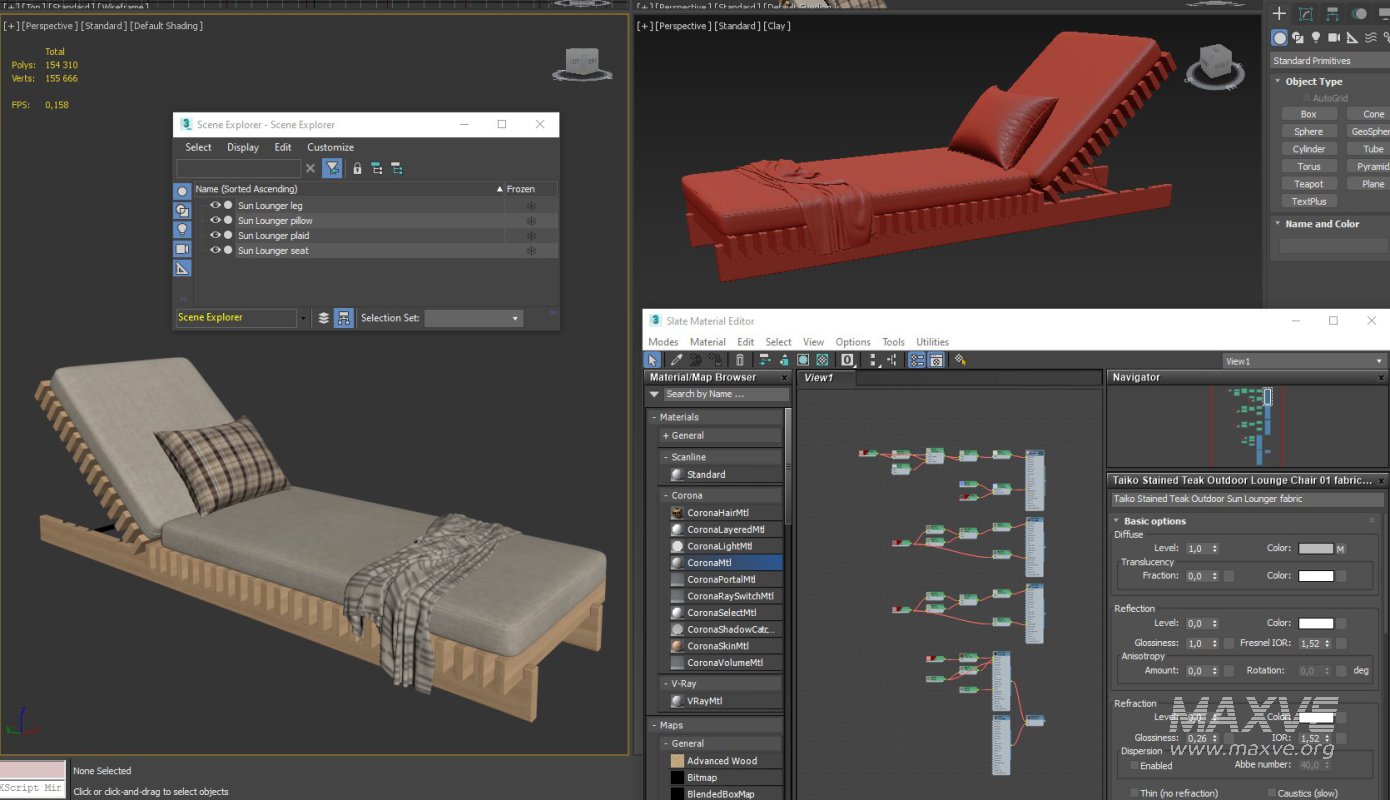The width and height of the screenshot is (1390, 800).
Task: Click the Sort by Layer icon in Scene Explorer
Action: (324, 318)
